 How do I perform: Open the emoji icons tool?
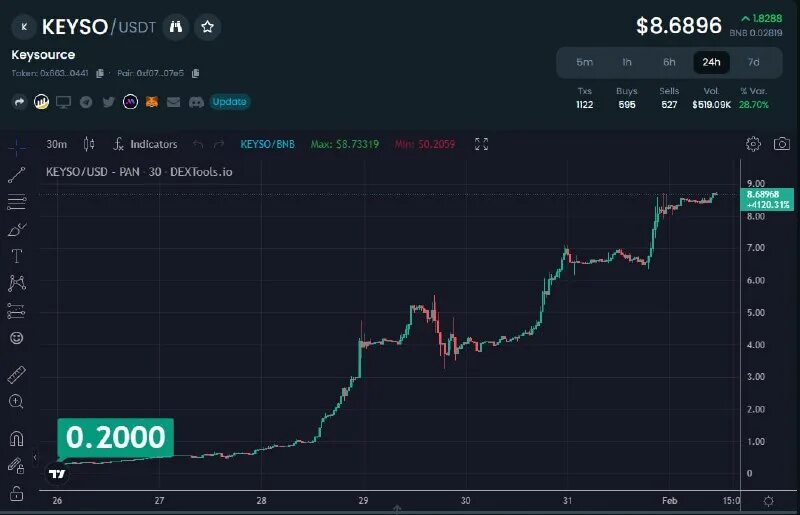16,338
